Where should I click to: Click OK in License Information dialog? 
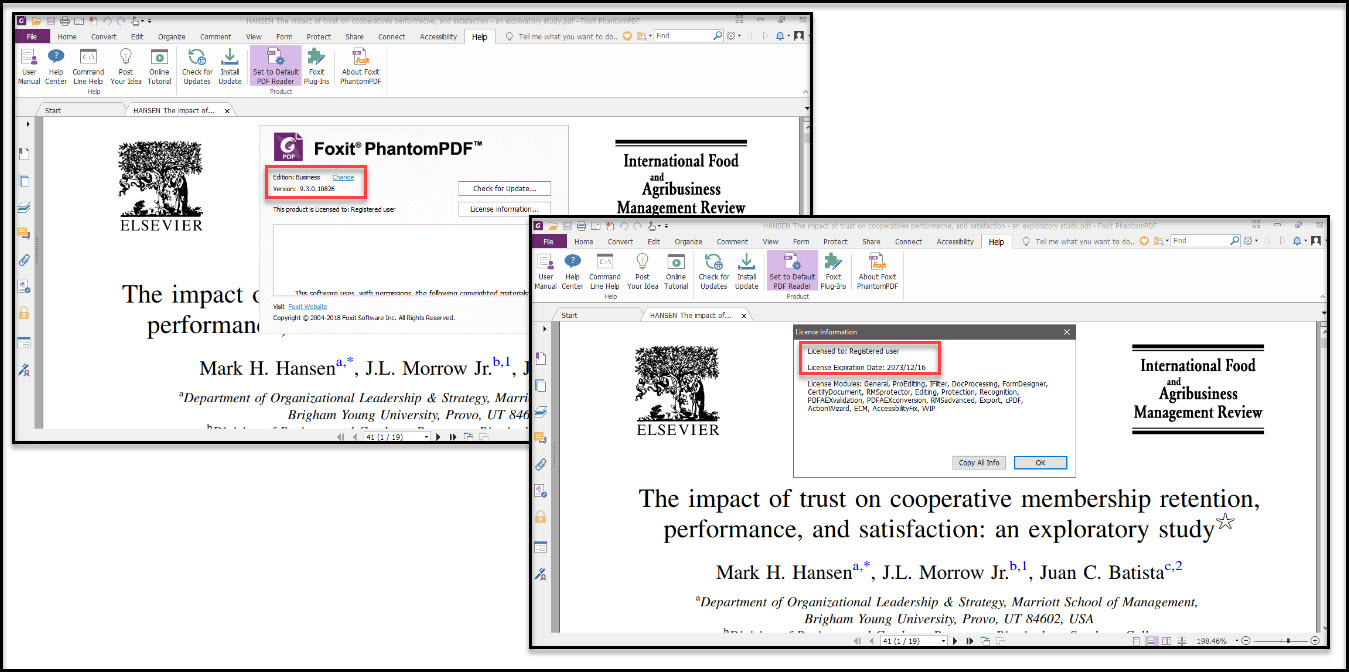1040,463
